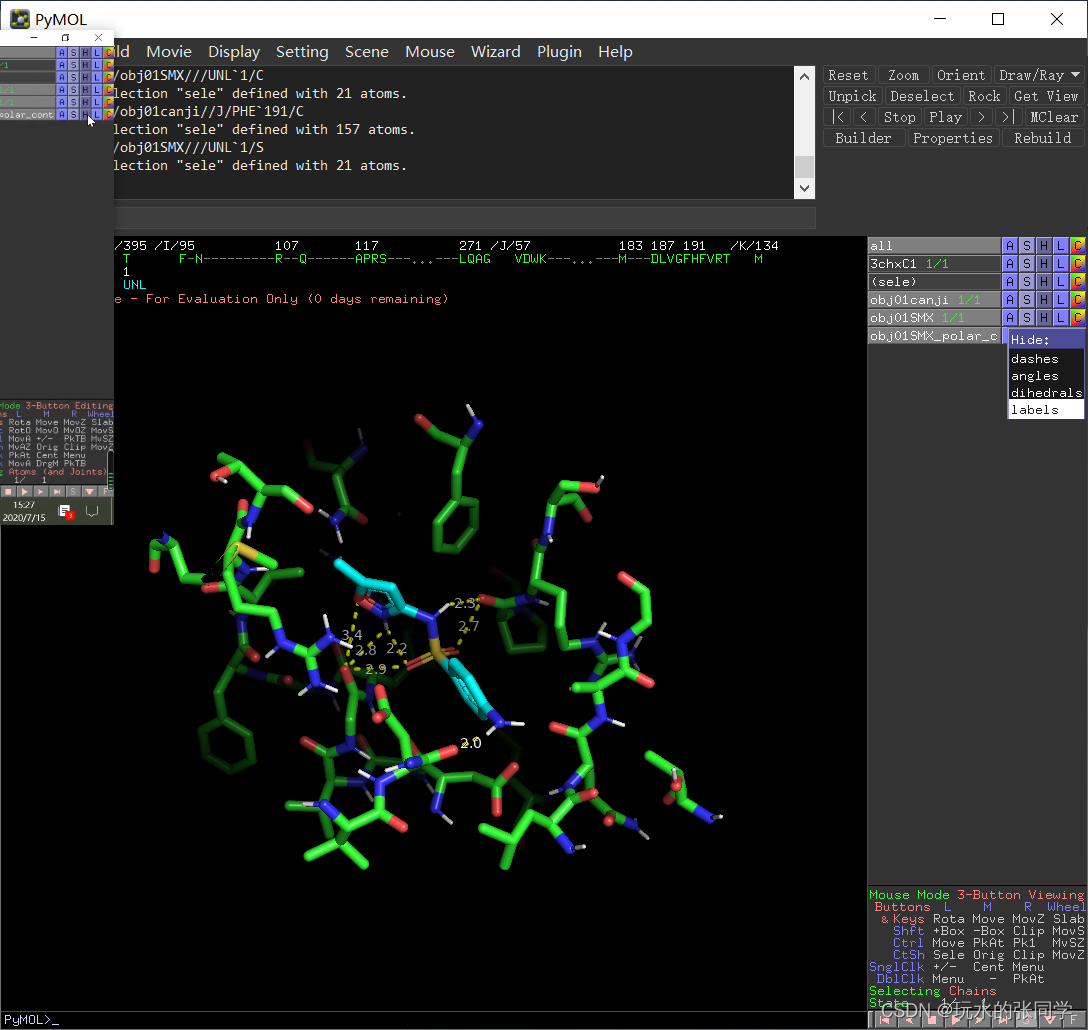Open the Hide menu for the 'all' object
Image resolution: width=1088 pixels, height=1030 pixels.
(1043, 246)
